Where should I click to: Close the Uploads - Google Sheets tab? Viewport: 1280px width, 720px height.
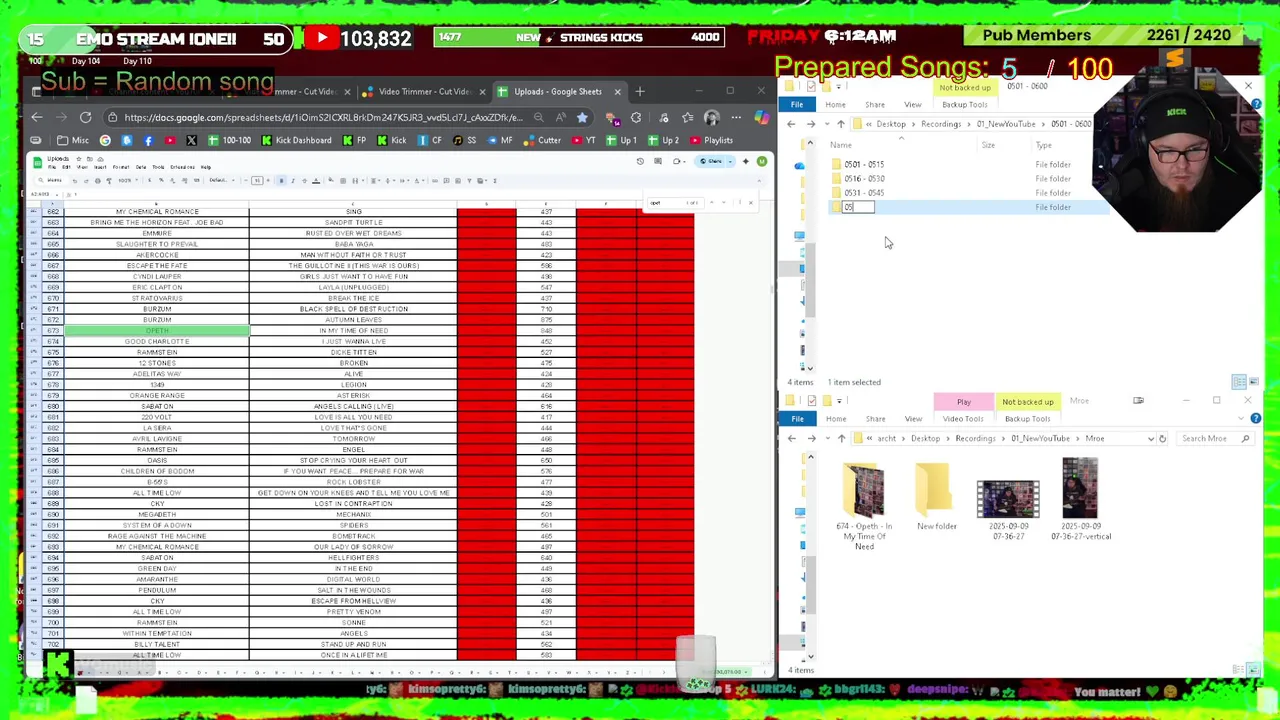click(x=617, y=91)
